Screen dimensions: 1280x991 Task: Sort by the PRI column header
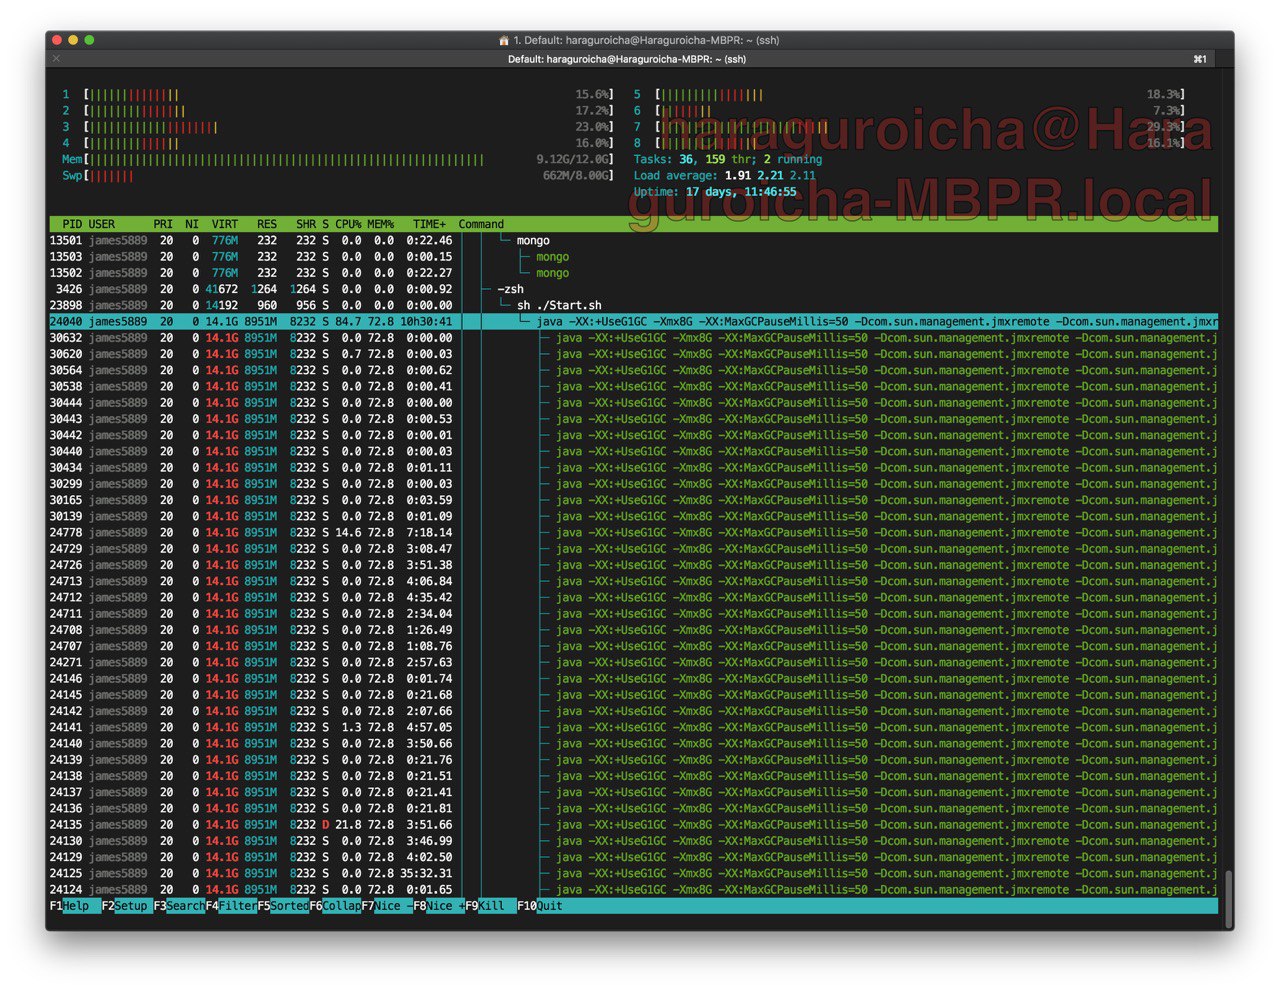pyautogui.click(x=163, y=224)
